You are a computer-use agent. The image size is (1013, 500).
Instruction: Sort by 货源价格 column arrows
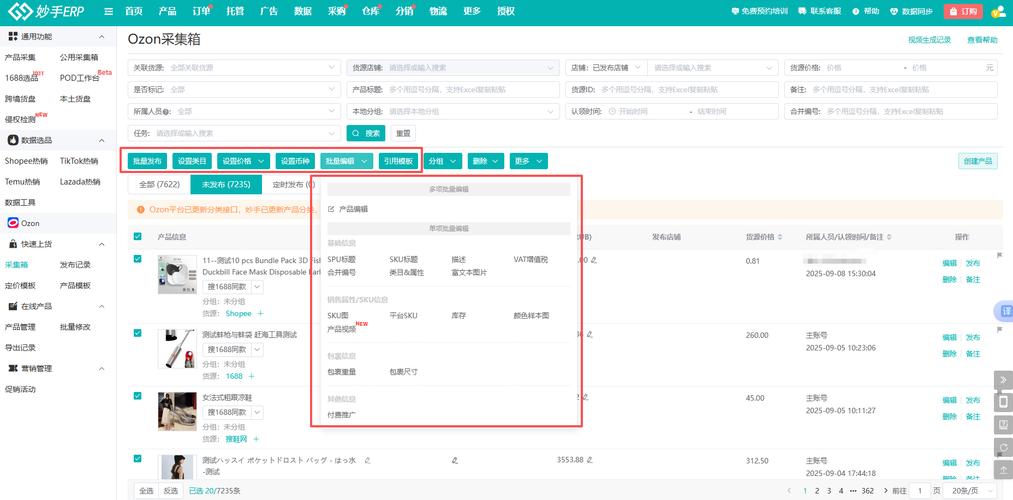coord(778,237)
